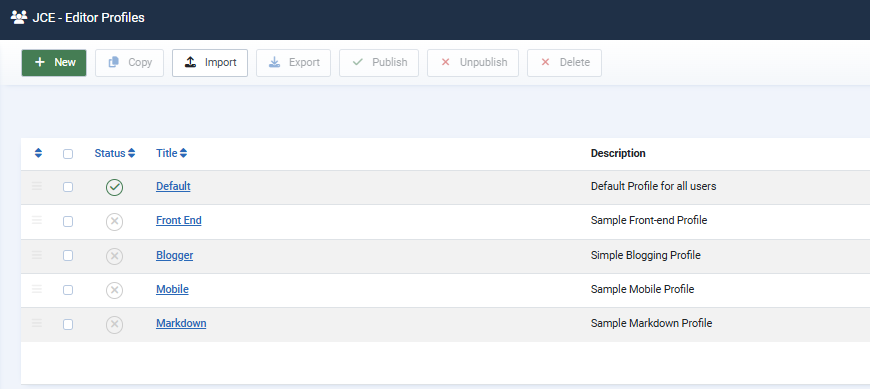Open the Default profile link
870x389 pixels.
click(173, 186)
